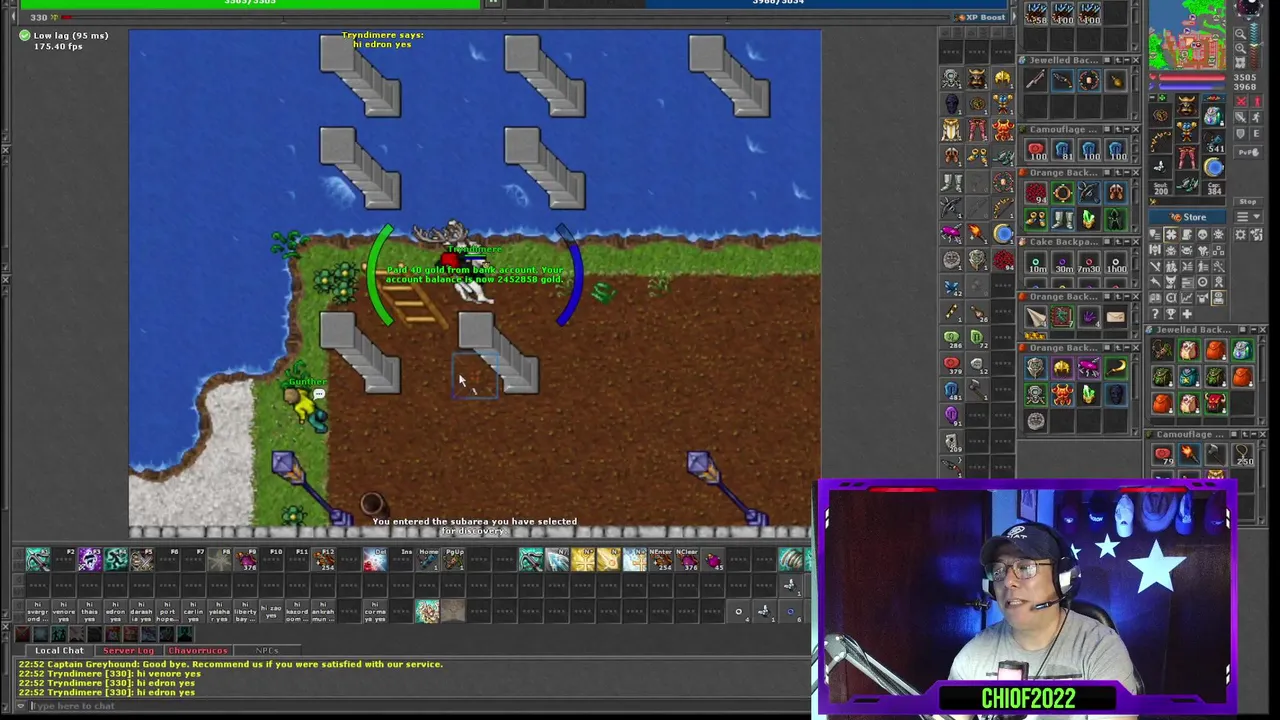This screenshot has width=1280, height=720.
Task: Use the hi carlin yes hotkey
Action: [193, 611]
